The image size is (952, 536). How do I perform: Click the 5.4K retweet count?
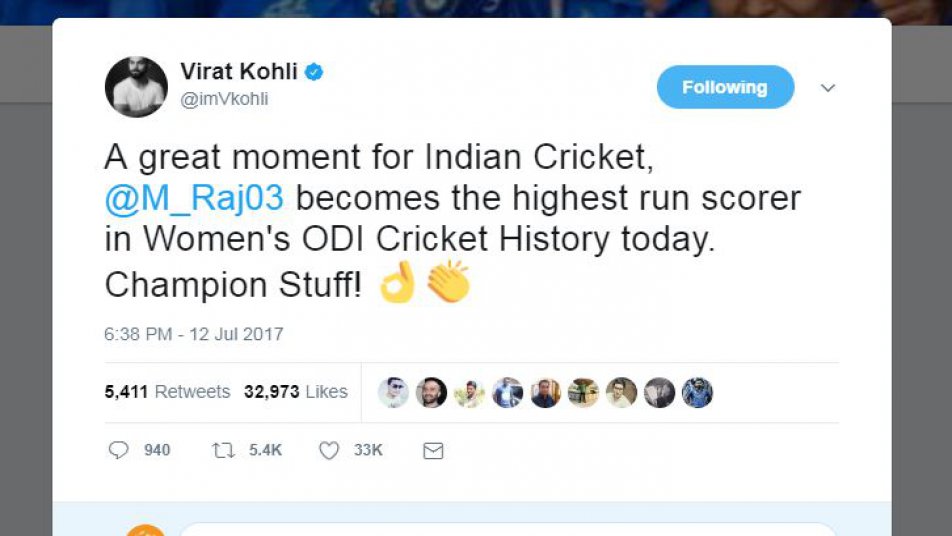(265, 451)
